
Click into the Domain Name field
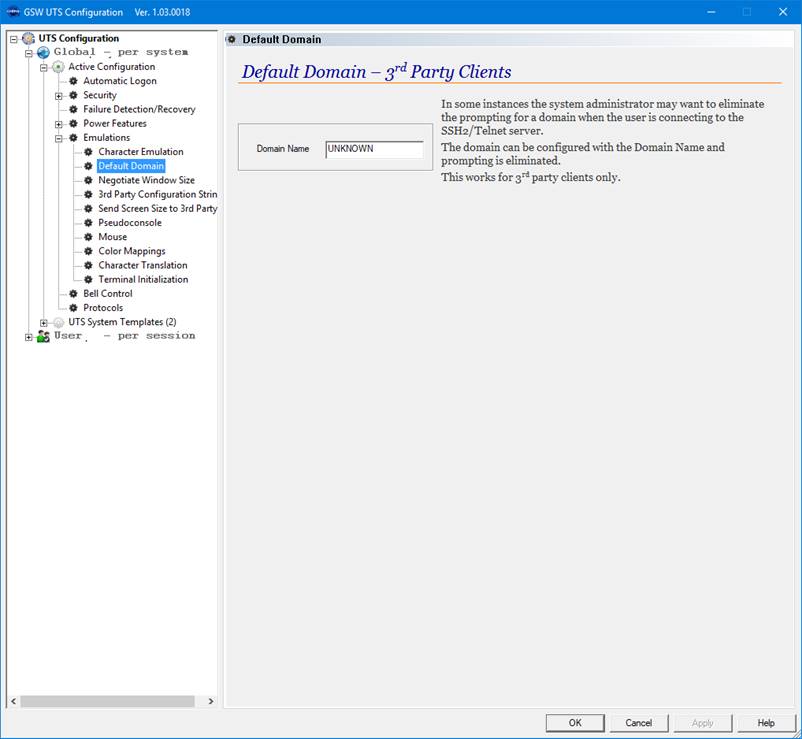click(374, 149)
